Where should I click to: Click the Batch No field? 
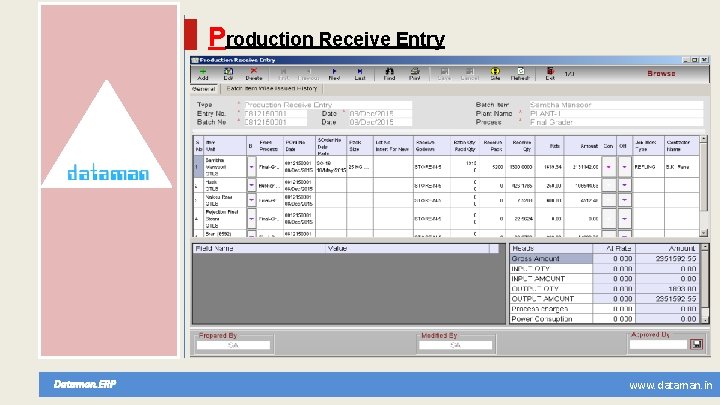pos(275,122)
